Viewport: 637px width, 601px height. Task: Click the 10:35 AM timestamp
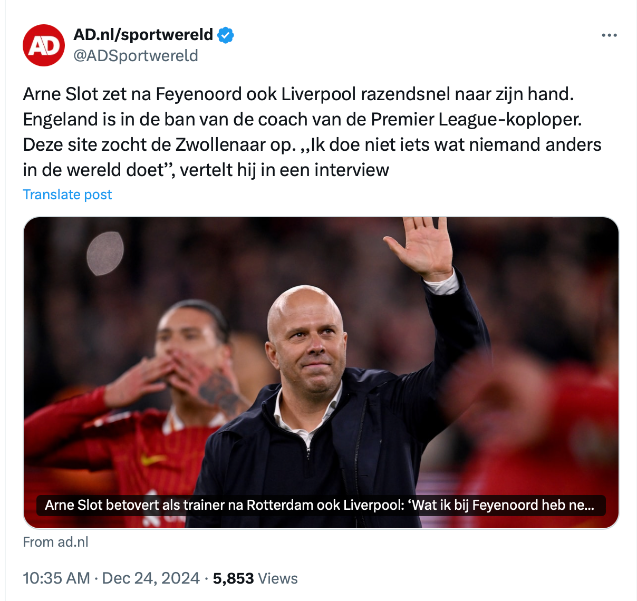[56, 578]
